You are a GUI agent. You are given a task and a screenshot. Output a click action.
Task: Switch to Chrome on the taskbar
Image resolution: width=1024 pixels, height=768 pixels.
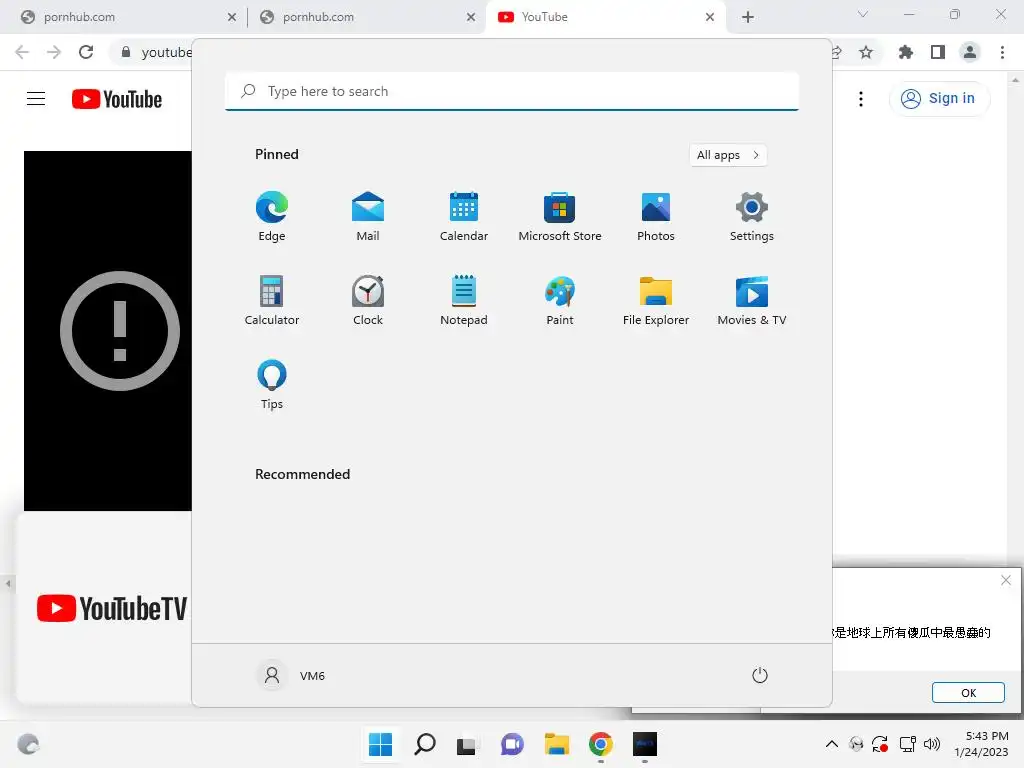coord(601,744)
